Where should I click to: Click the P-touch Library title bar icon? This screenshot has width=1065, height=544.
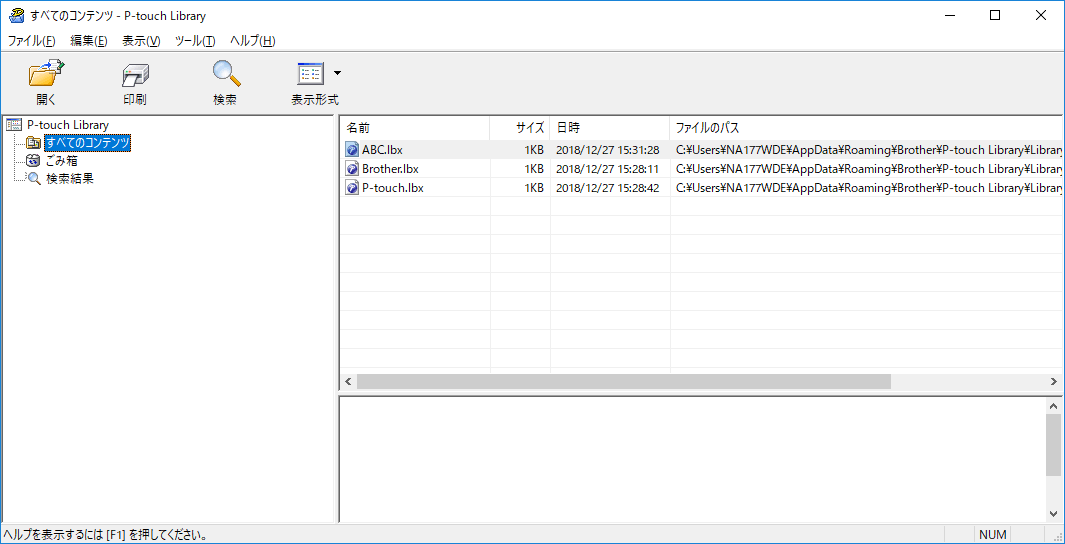coord(16,16)
